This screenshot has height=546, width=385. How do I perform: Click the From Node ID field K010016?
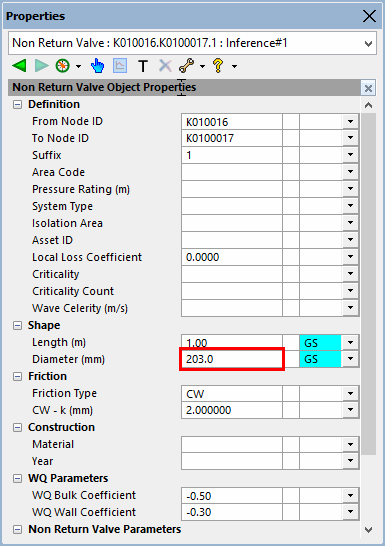click(x=232, y=122)
